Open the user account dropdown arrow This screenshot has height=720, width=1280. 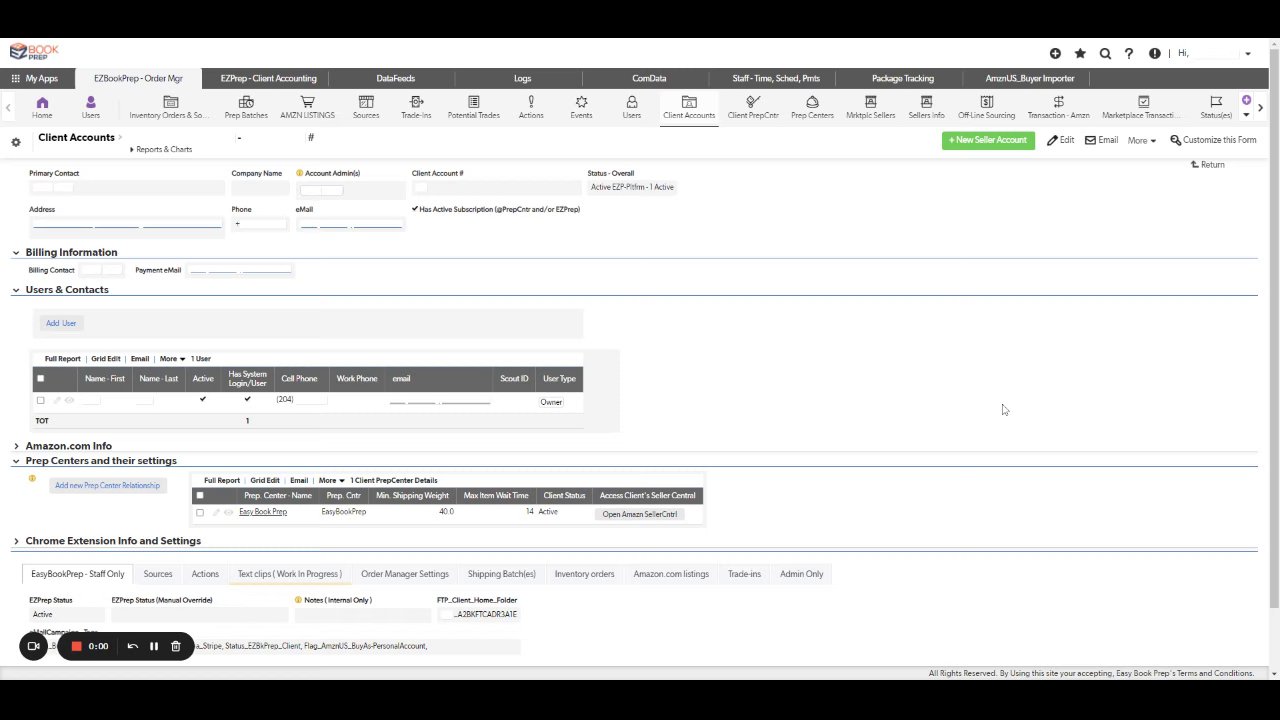pos(1247,54)
